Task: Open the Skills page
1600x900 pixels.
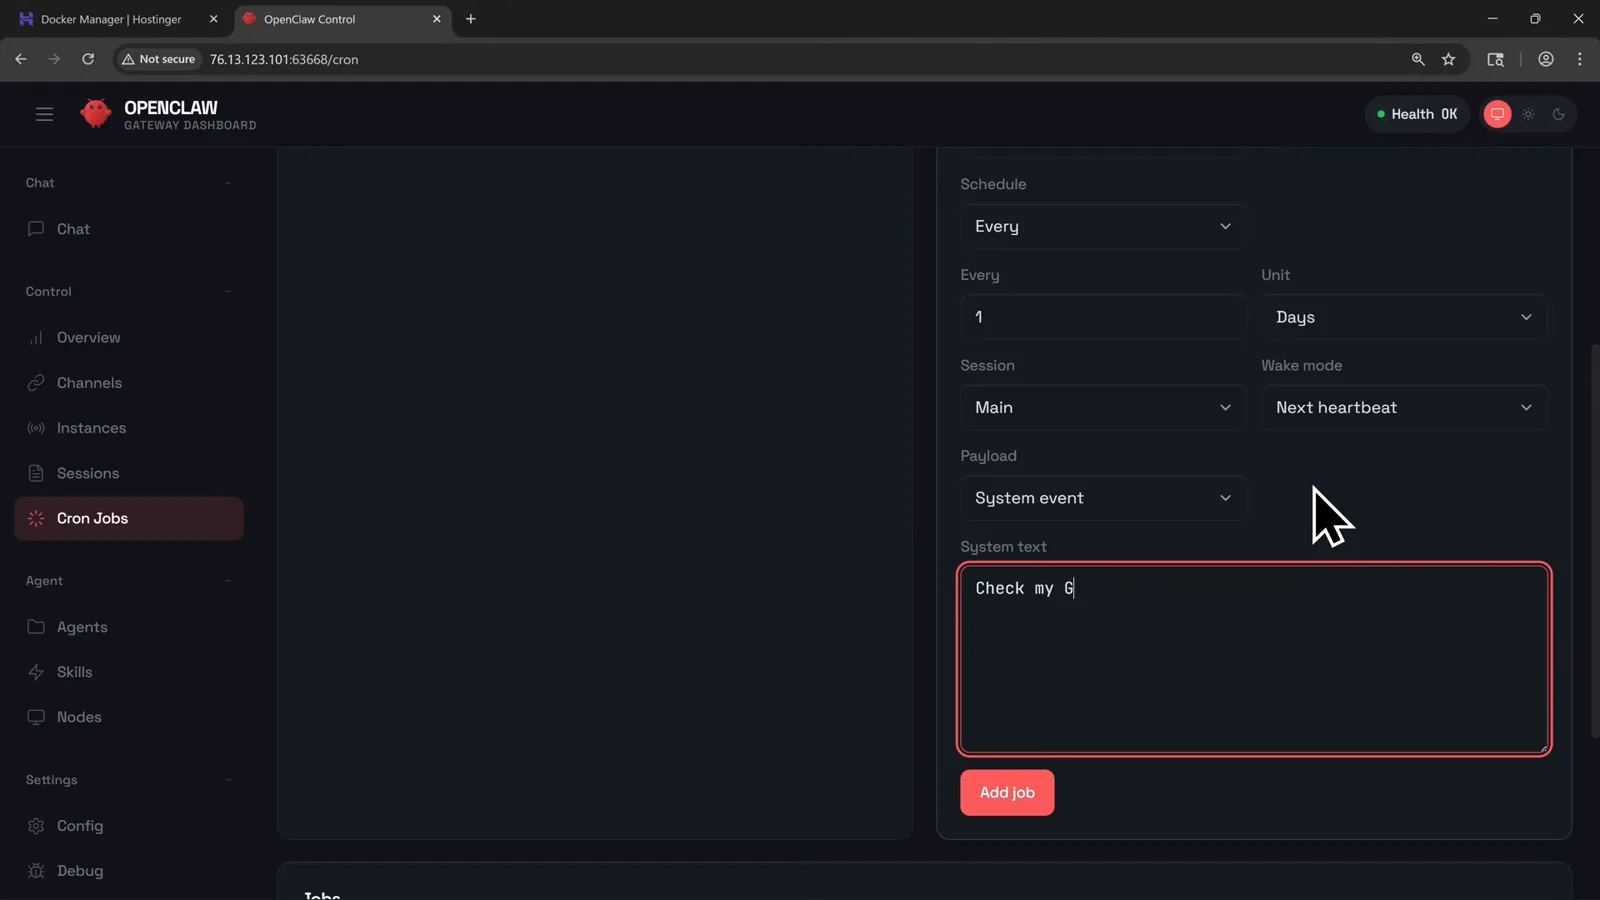Action: click(x=129, y=672)
